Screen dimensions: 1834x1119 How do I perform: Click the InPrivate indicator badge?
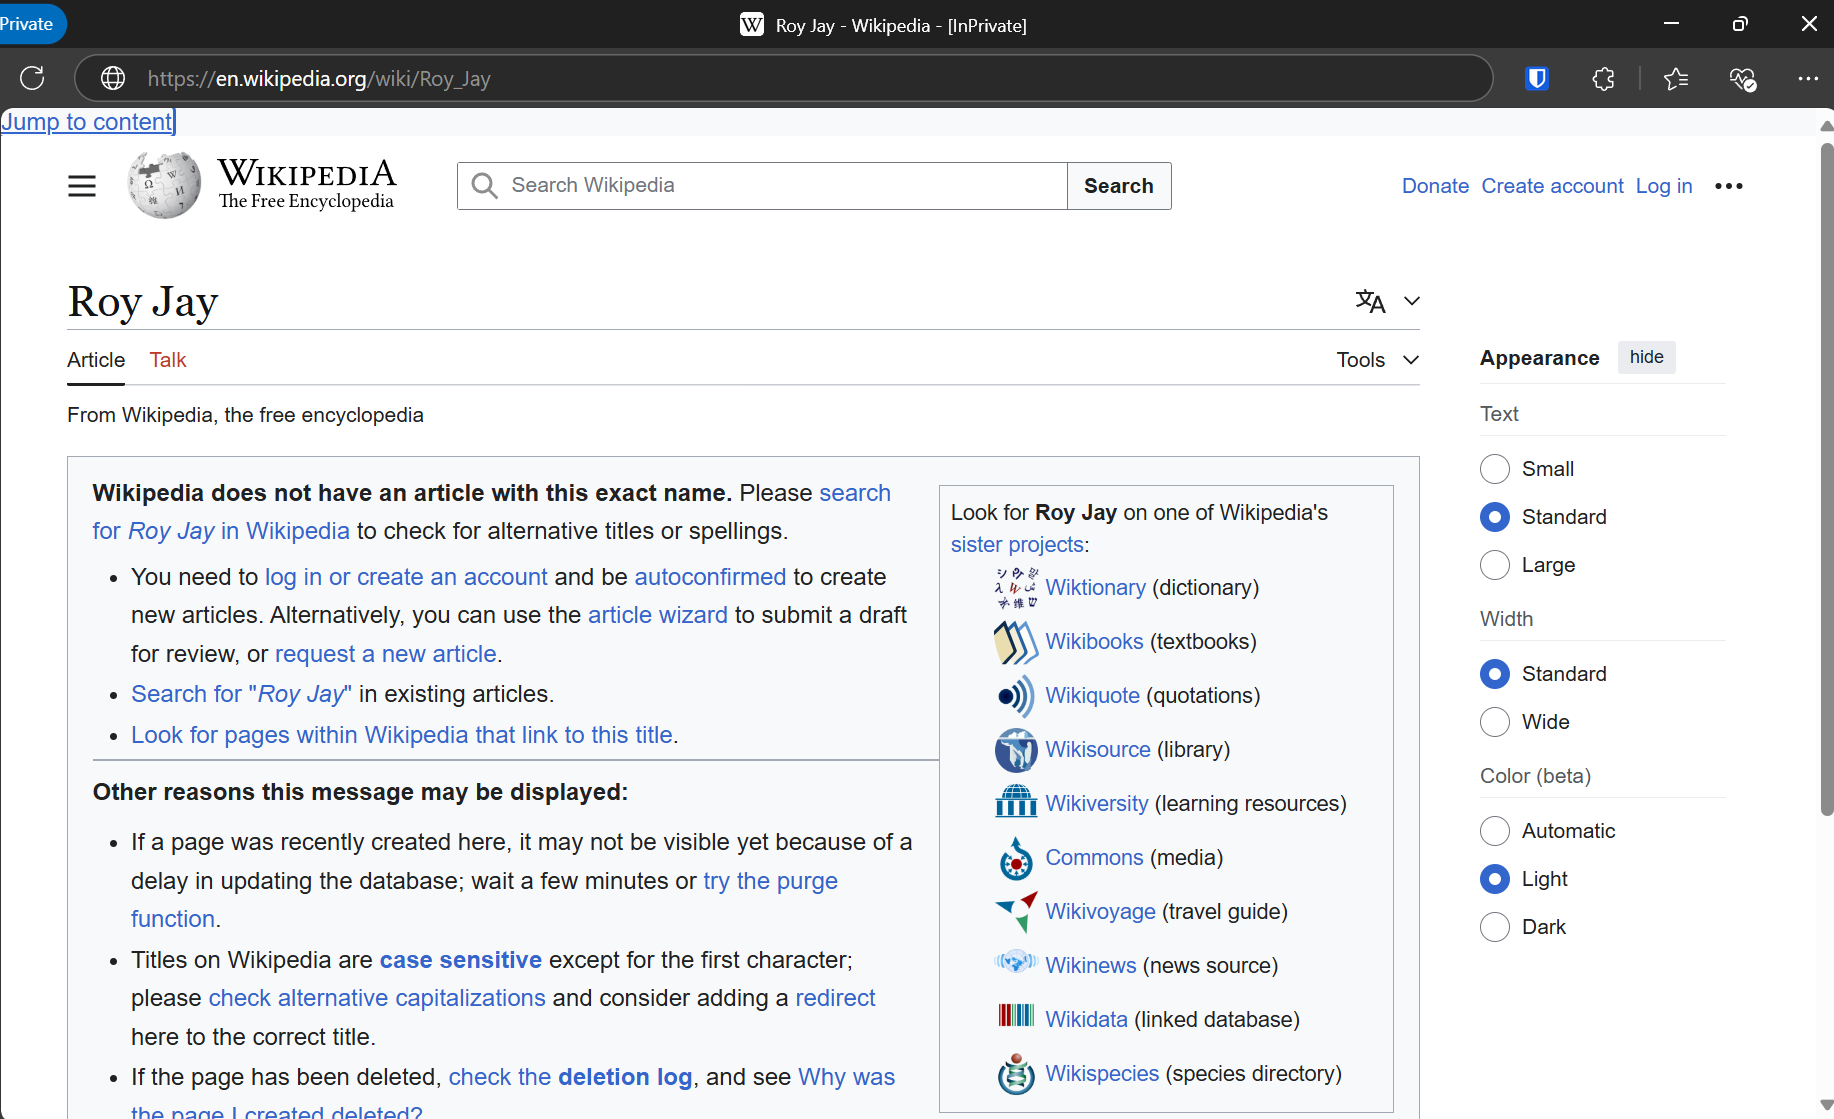[x=30, y=24]
